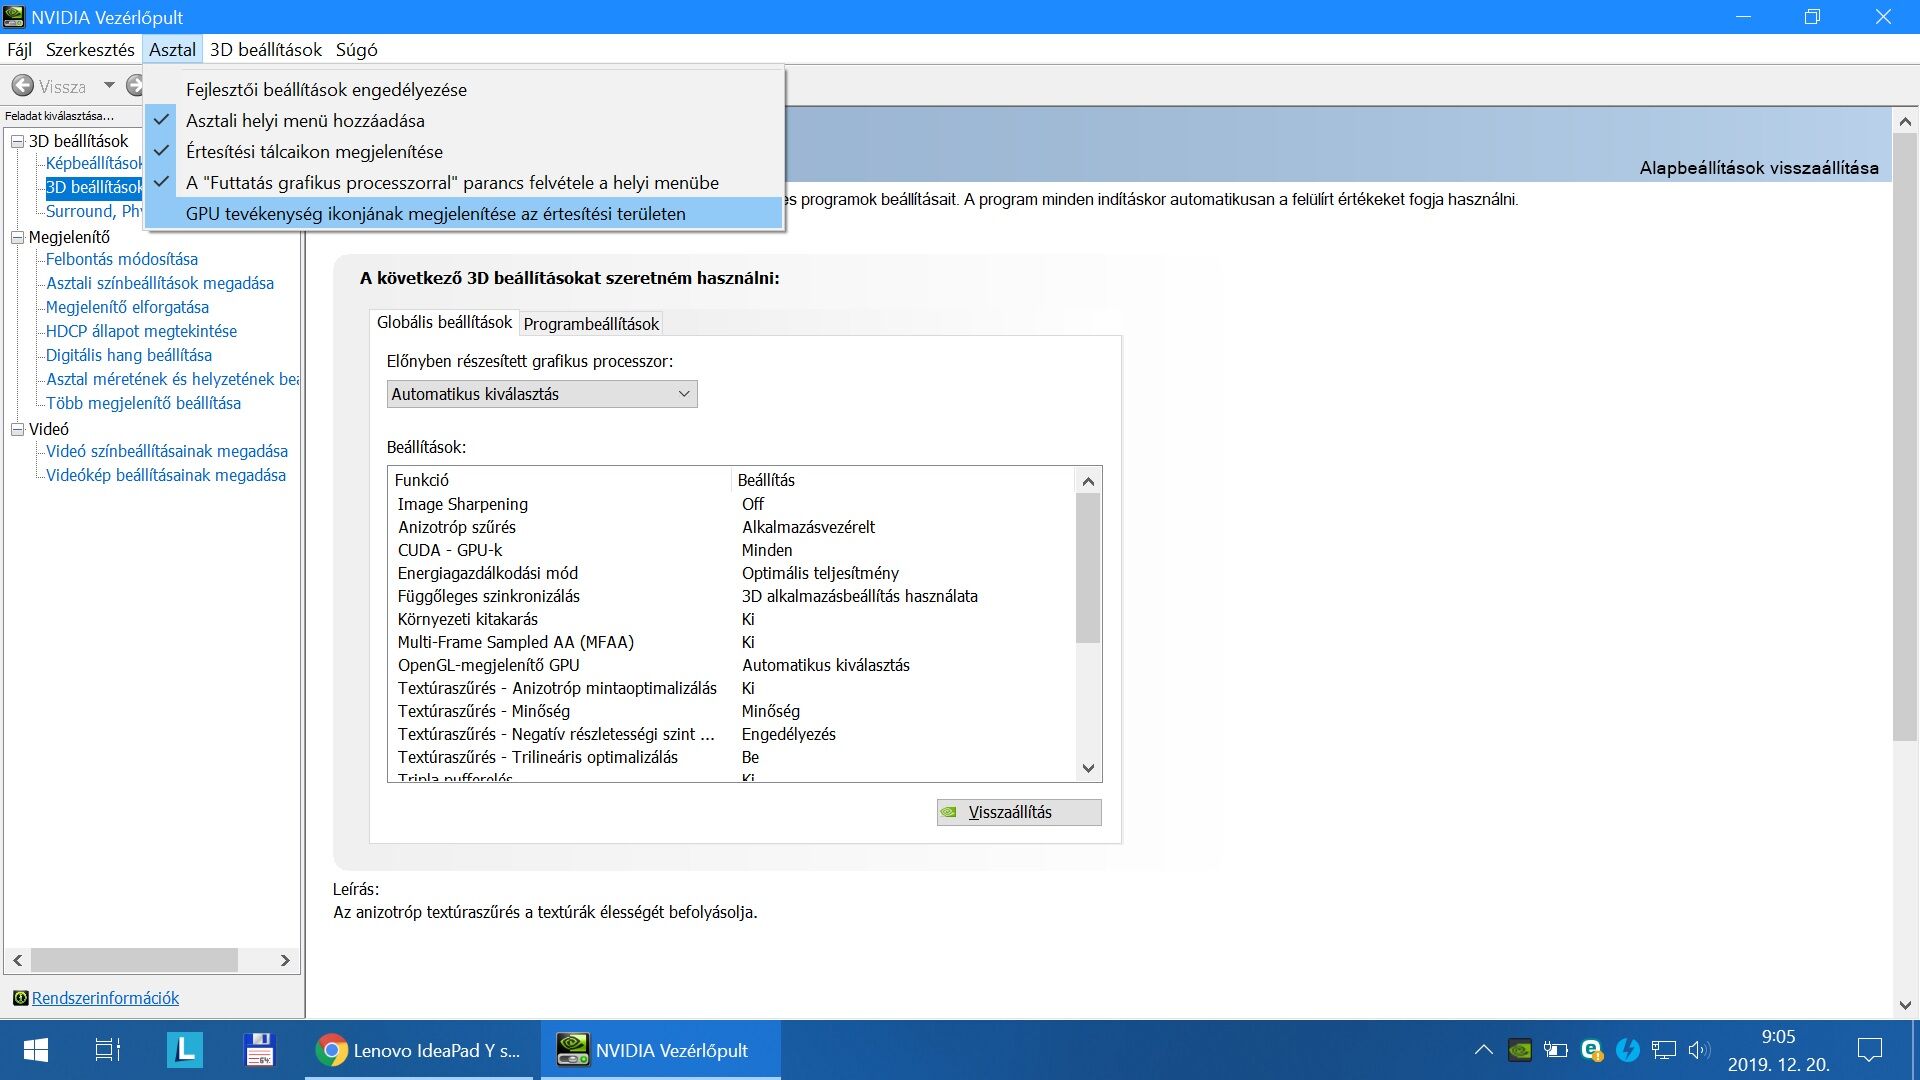Select the Energiagazdálkodási mód row
The image size is (1920, 1080).
(x=731, y=573)
